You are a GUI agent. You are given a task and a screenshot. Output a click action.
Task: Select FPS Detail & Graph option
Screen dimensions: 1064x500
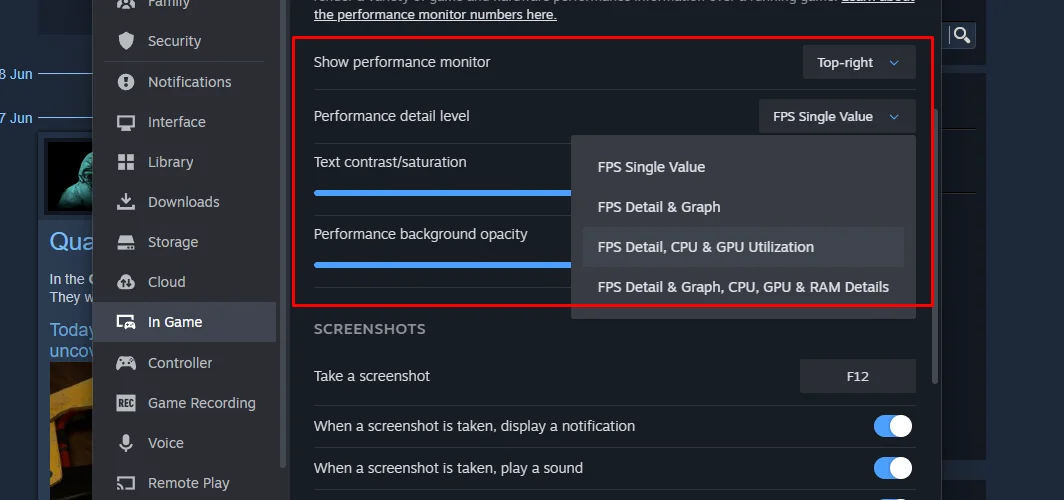[659, 207]
